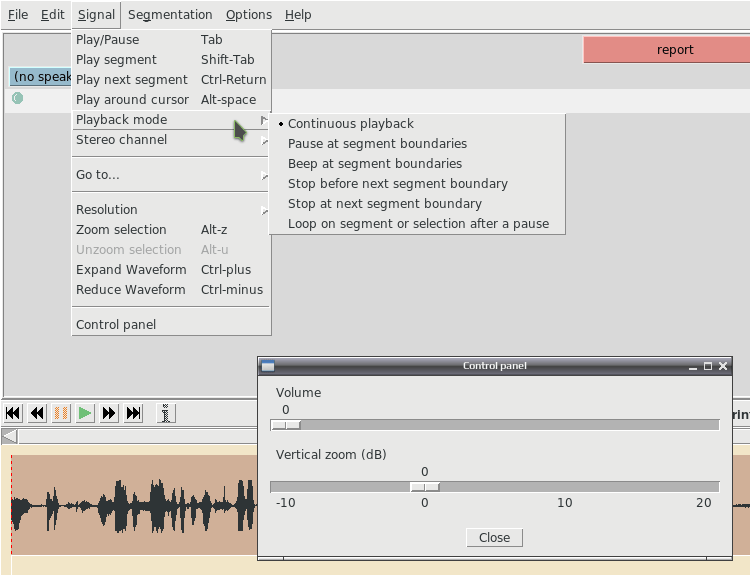The width and height of the screenshot is (750, 575).
Task: Maximize the Control panel window
Action: (708, 366)
